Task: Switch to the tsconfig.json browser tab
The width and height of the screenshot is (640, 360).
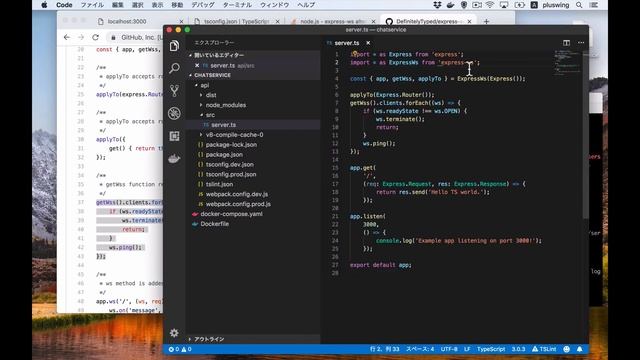Action: click(x=236, y=21)
